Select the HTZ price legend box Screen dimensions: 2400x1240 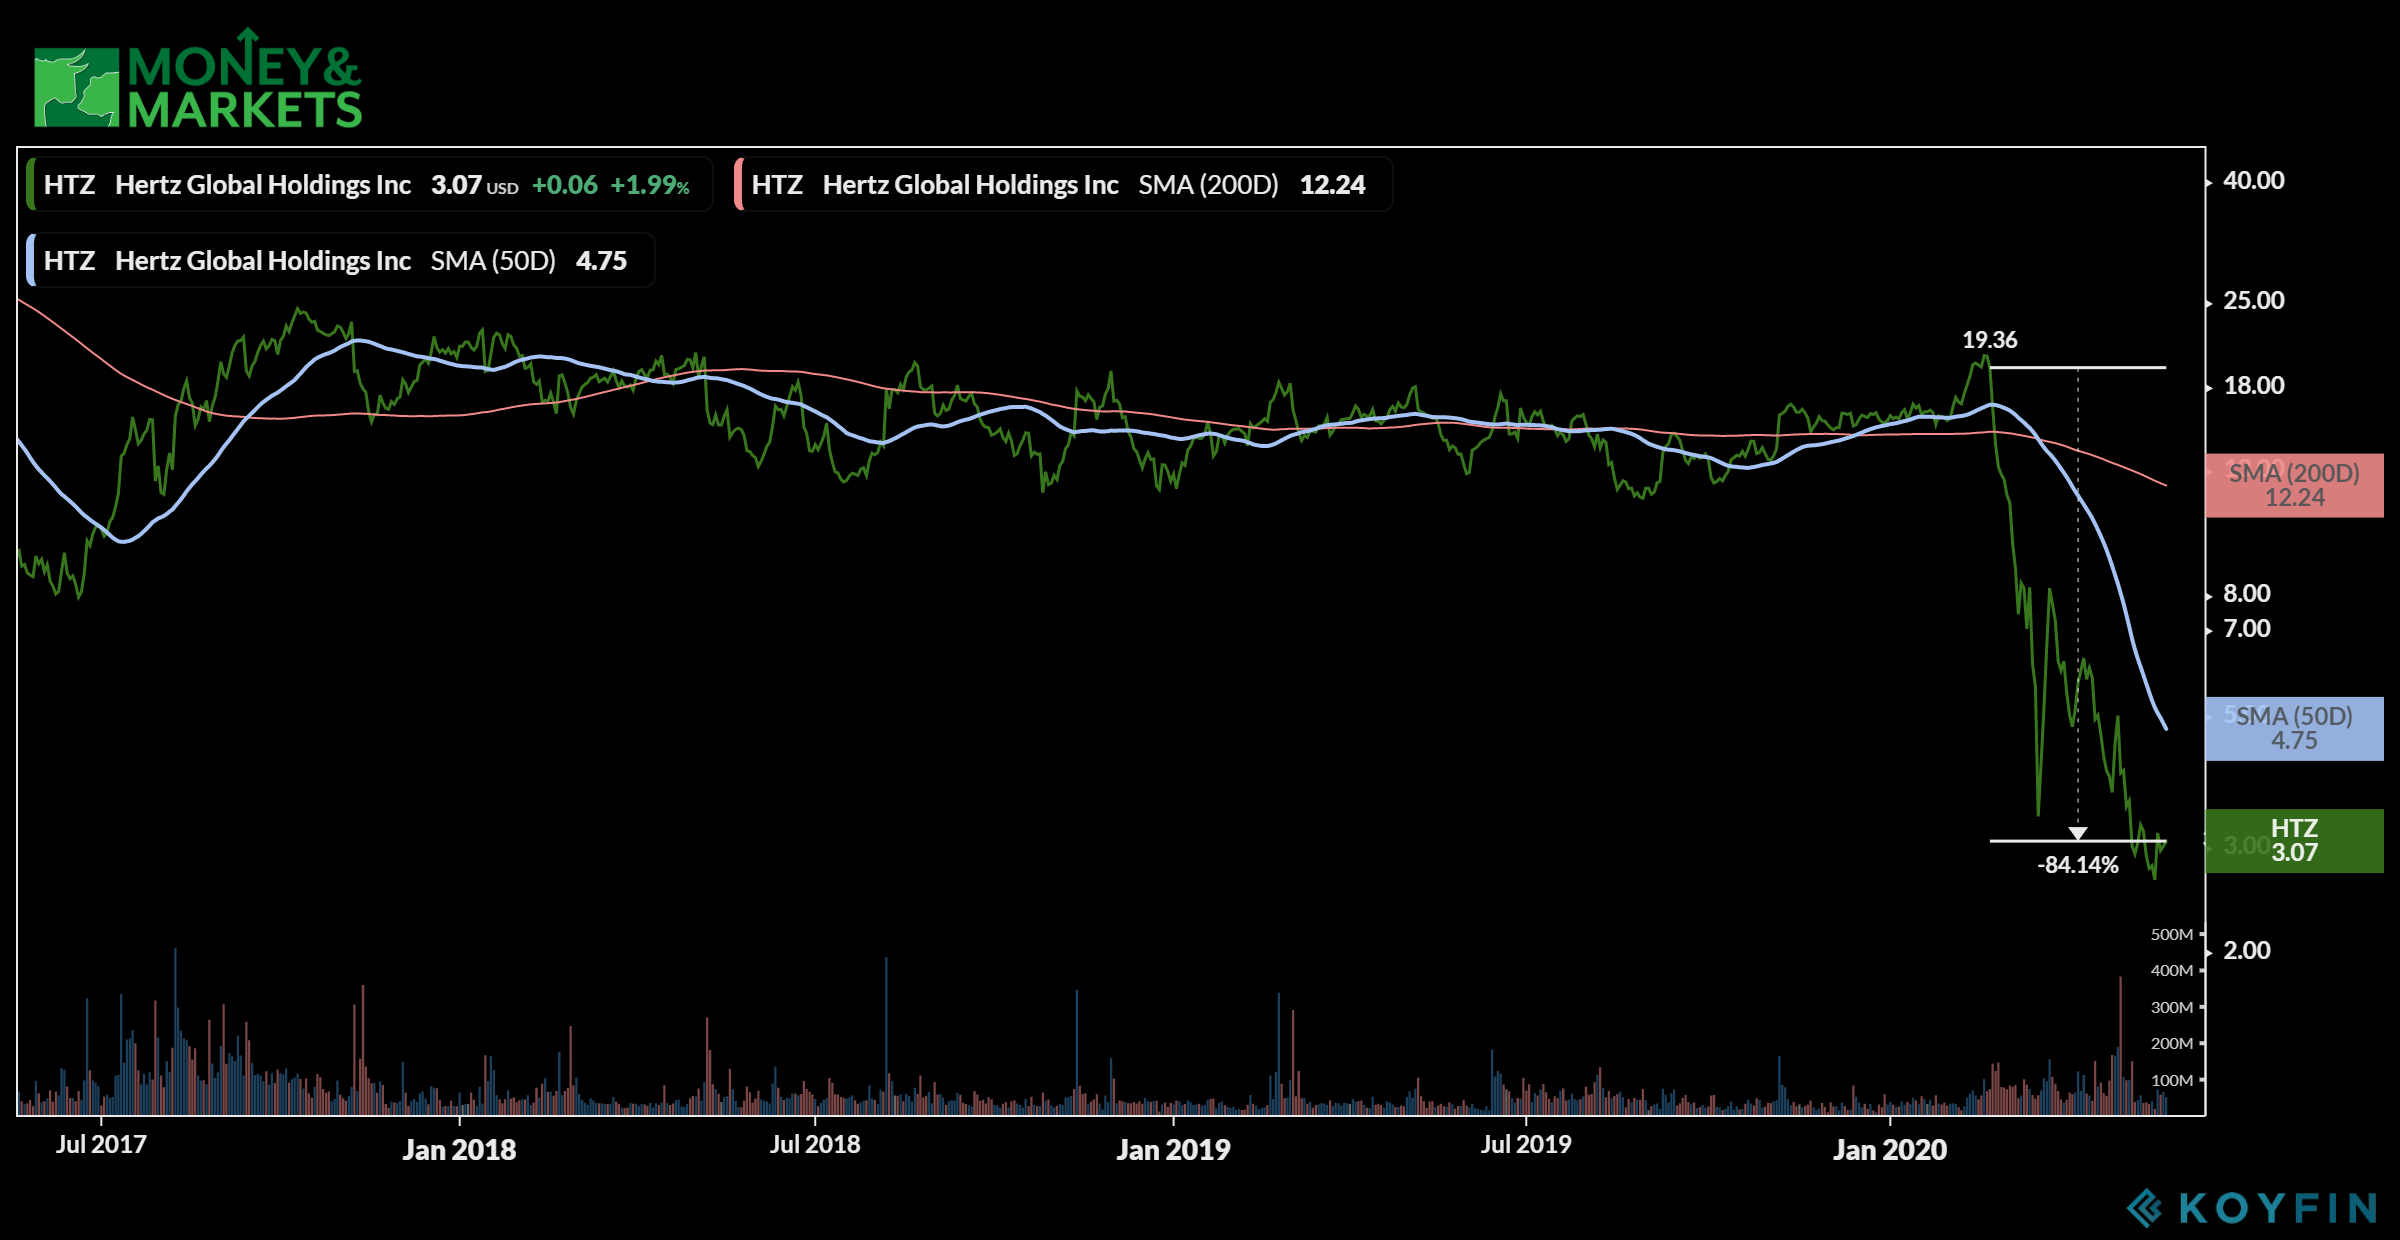[x=369, y=185]
